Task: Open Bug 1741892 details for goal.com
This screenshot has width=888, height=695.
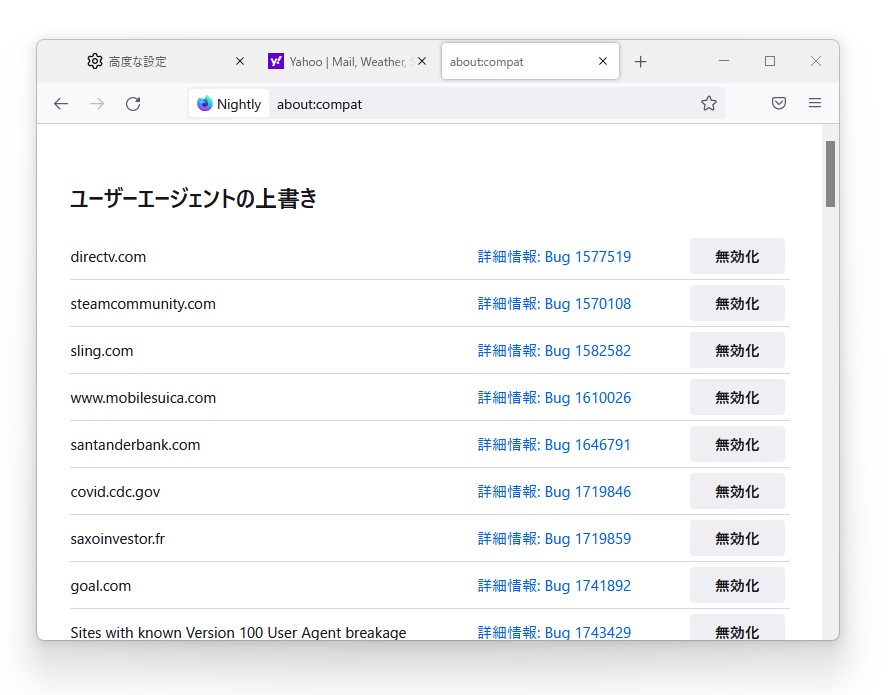Action: point(554,586)
